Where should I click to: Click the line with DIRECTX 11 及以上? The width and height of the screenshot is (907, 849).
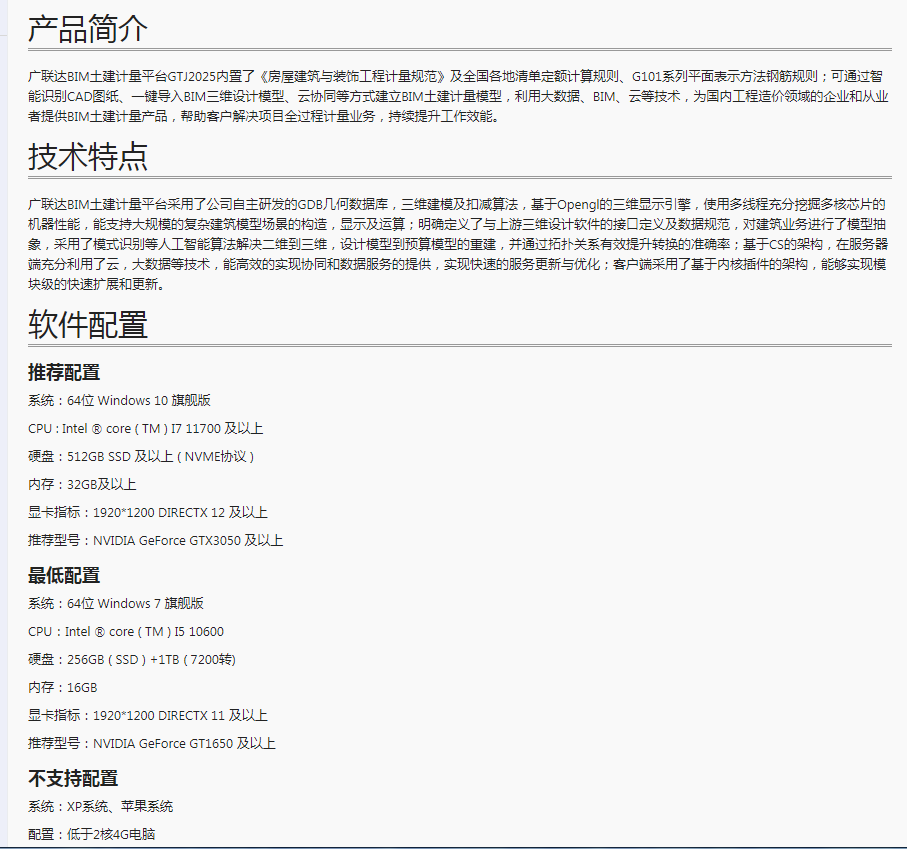(148, 715)
